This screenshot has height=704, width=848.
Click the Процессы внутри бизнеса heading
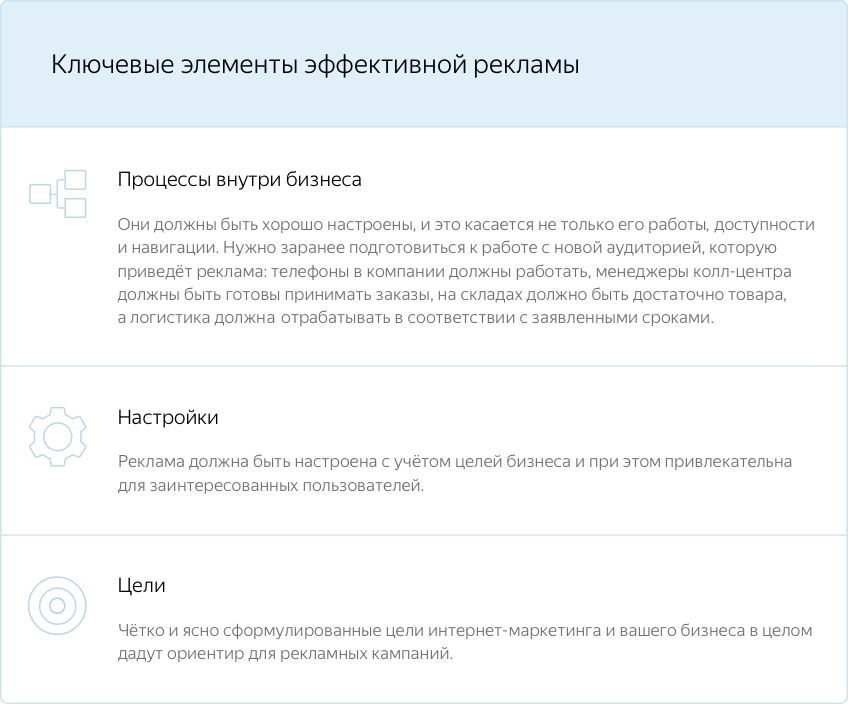239,180
